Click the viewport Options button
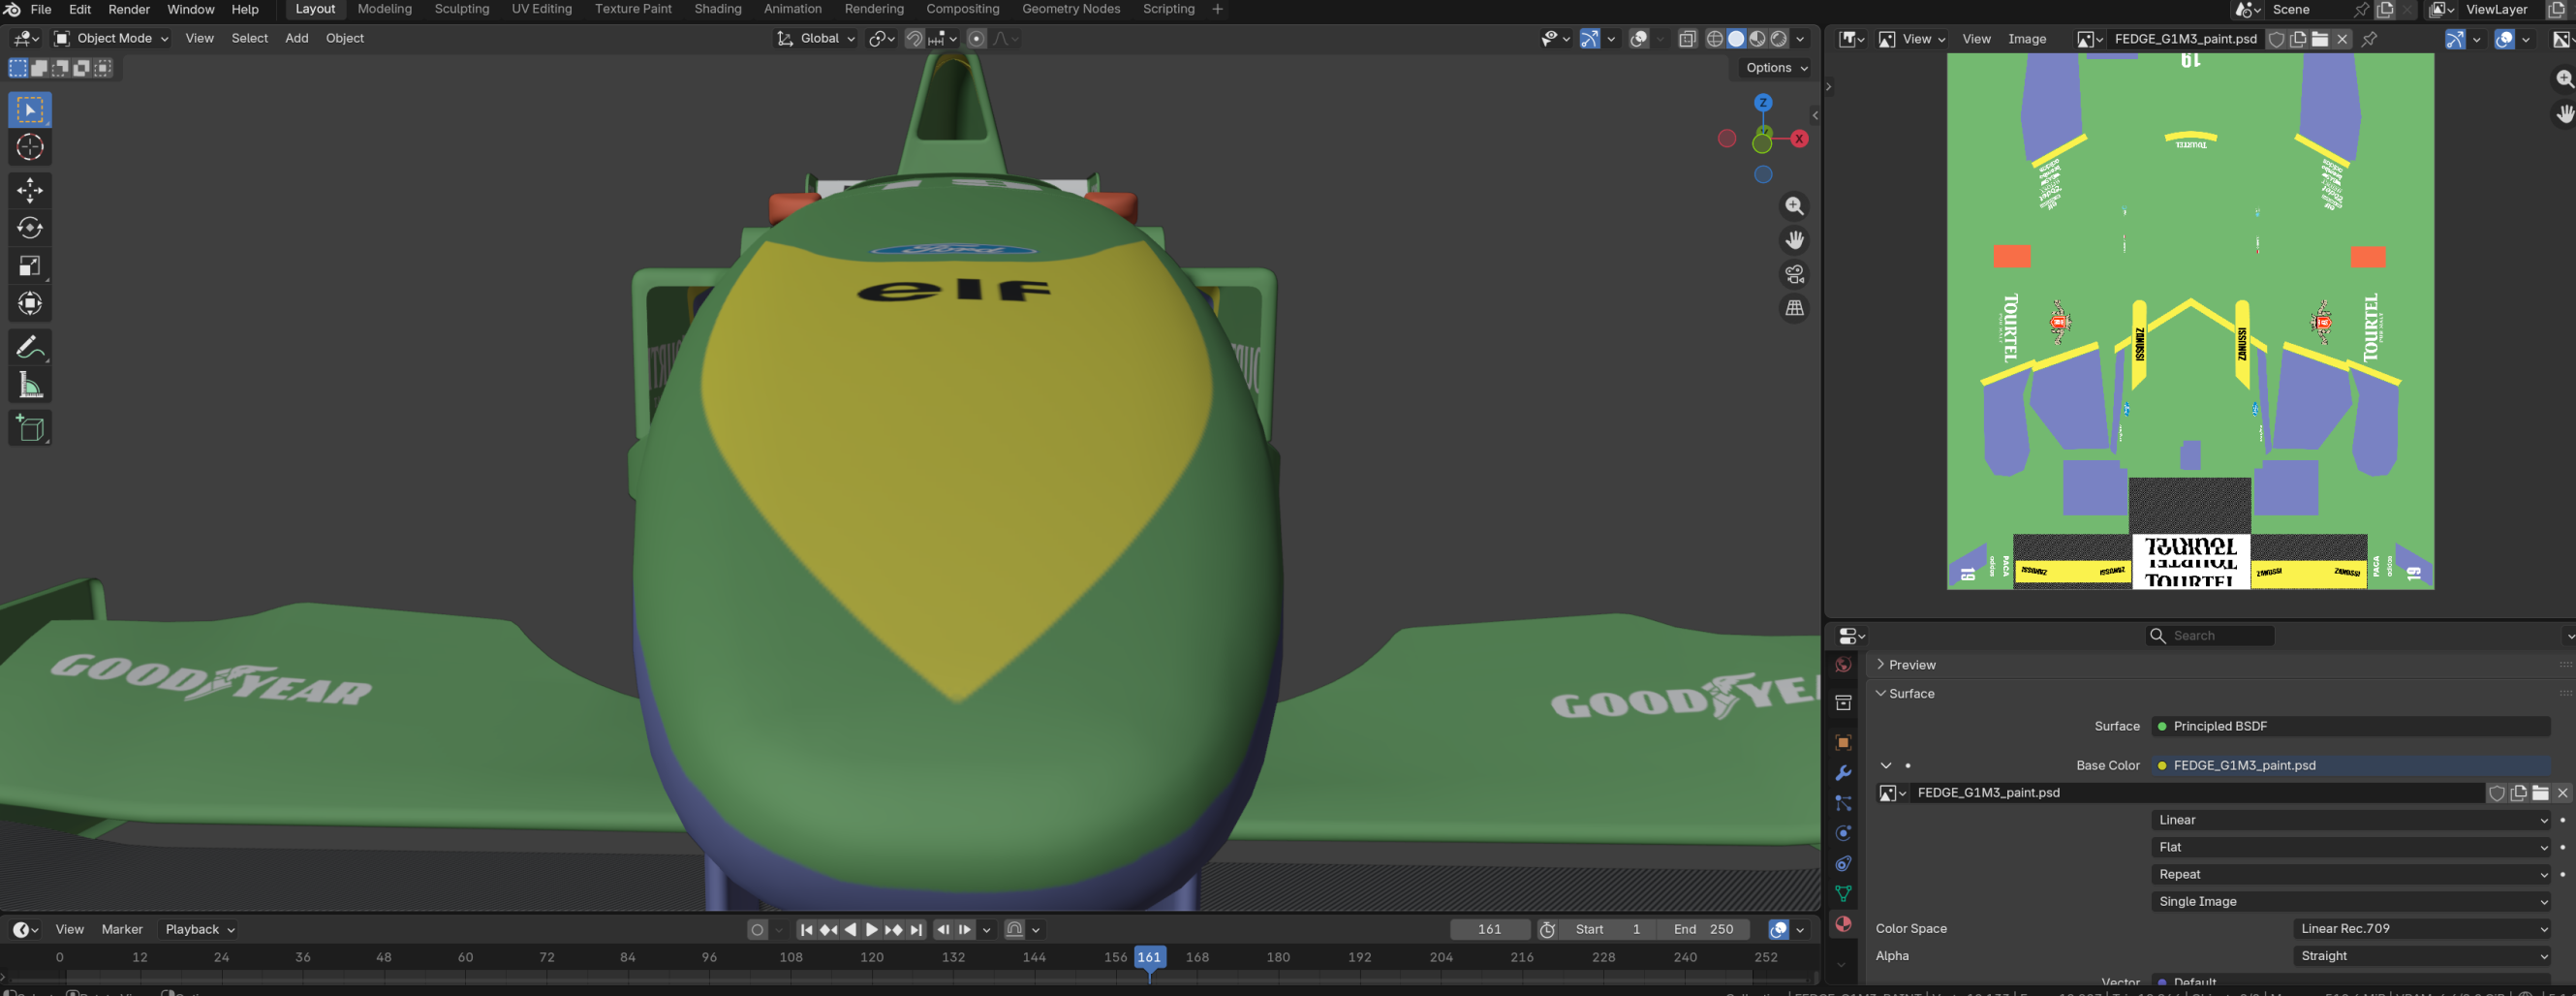The width and height of the screenshot is (2576, 996). pyautogui.click(x=1776, y=68)
